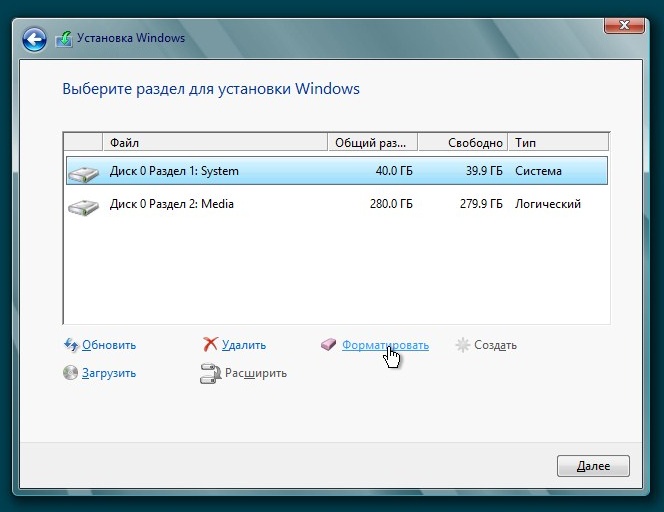664x512 pixels.
Task: Click the eraser icon beside Форматировать
Action: [x=329, y=345]
